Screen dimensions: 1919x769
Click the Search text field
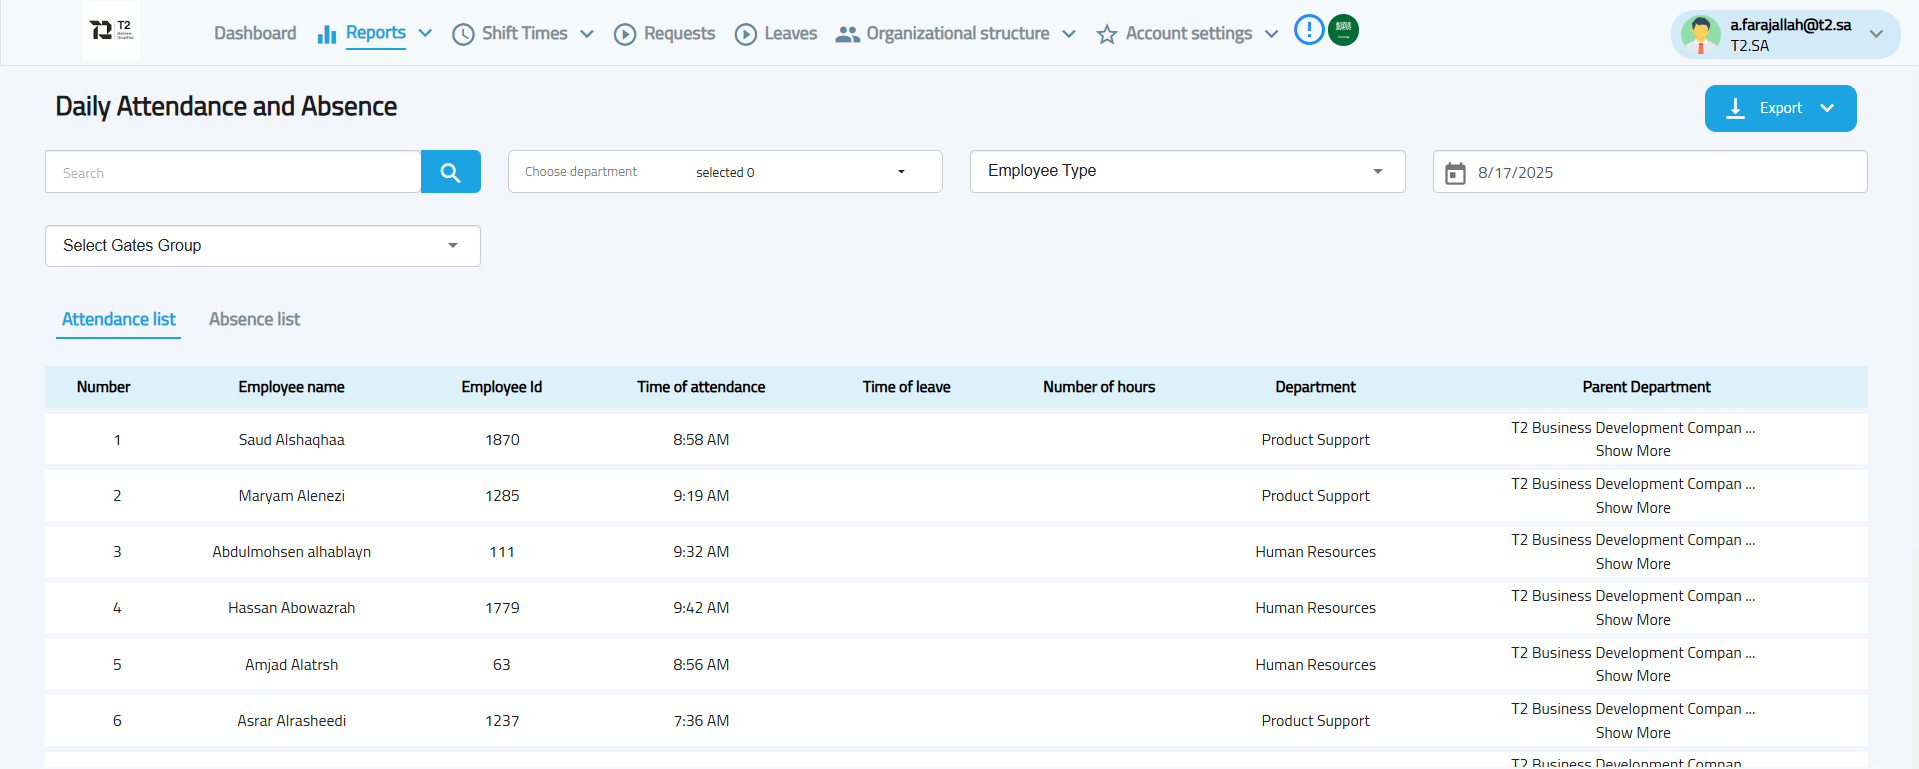point(233,172)
